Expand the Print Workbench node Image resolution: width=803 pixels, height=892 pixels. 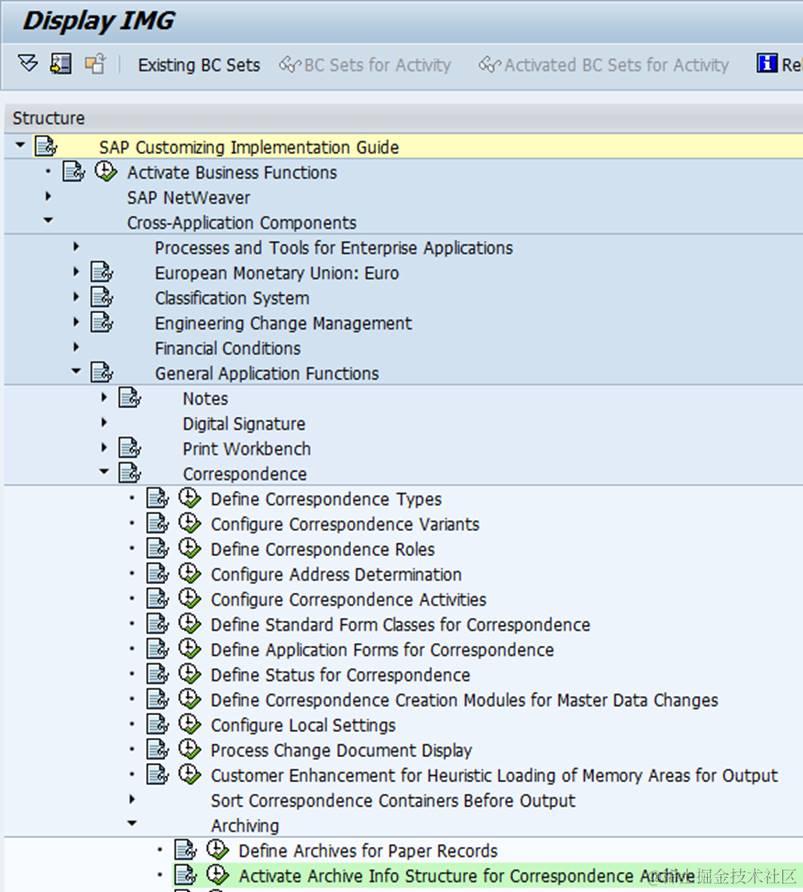104,447
